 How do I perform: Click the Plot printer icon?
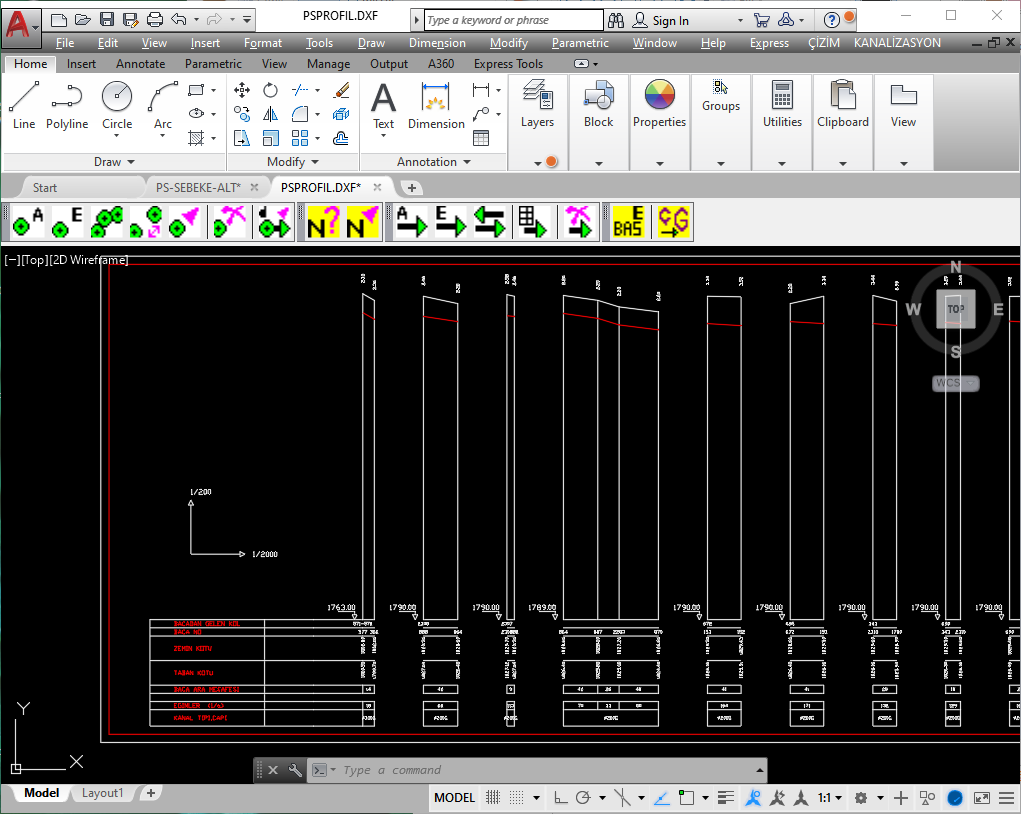pos(155,20)
